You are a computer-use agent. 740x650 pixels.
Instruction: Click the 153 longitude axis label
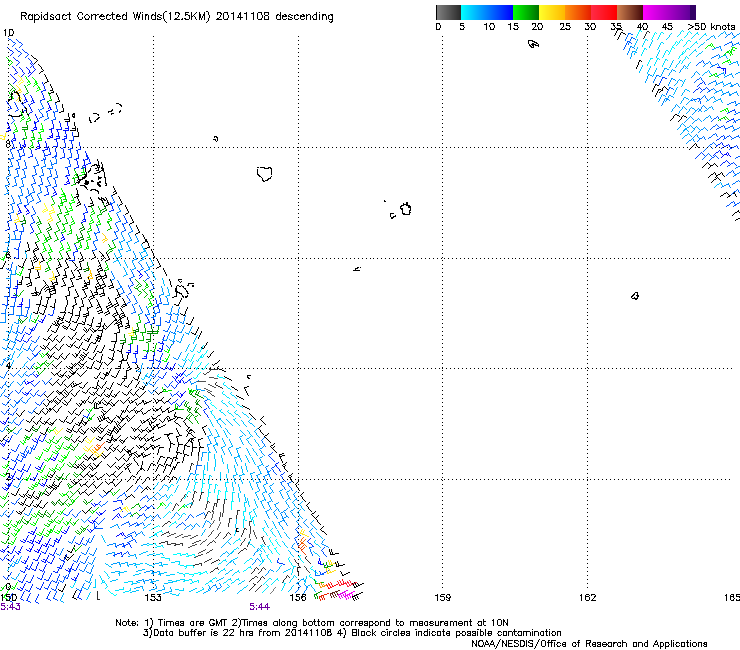(153, 598)
